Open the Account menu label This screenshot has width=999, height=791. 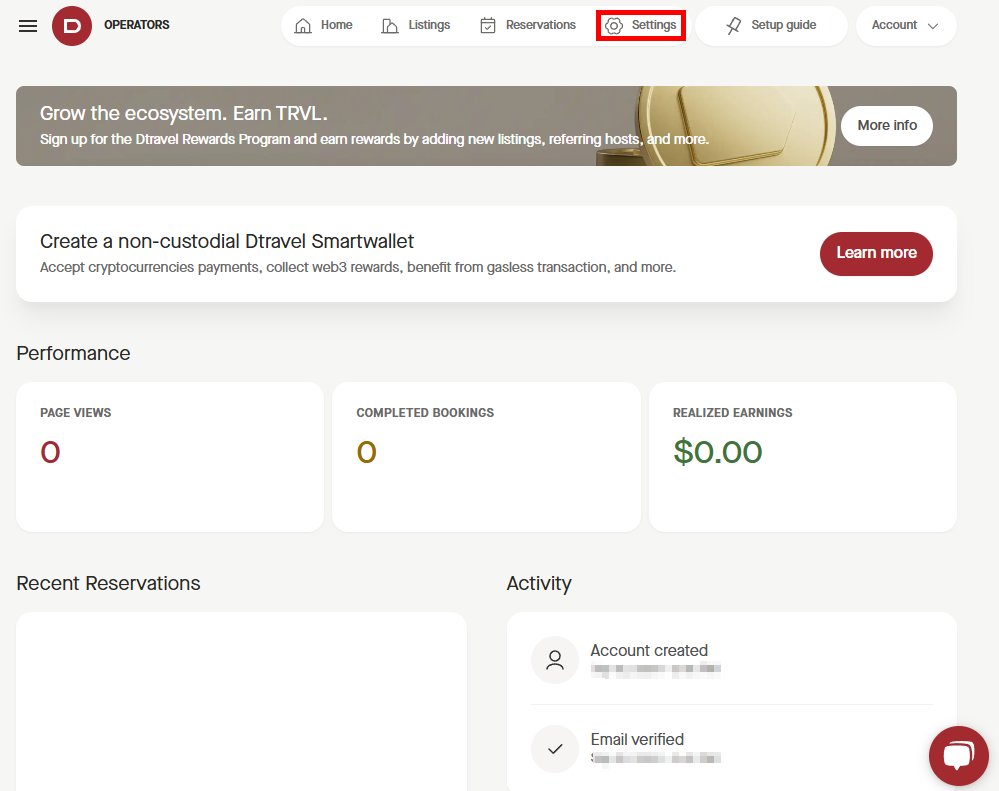coord(895,25)
